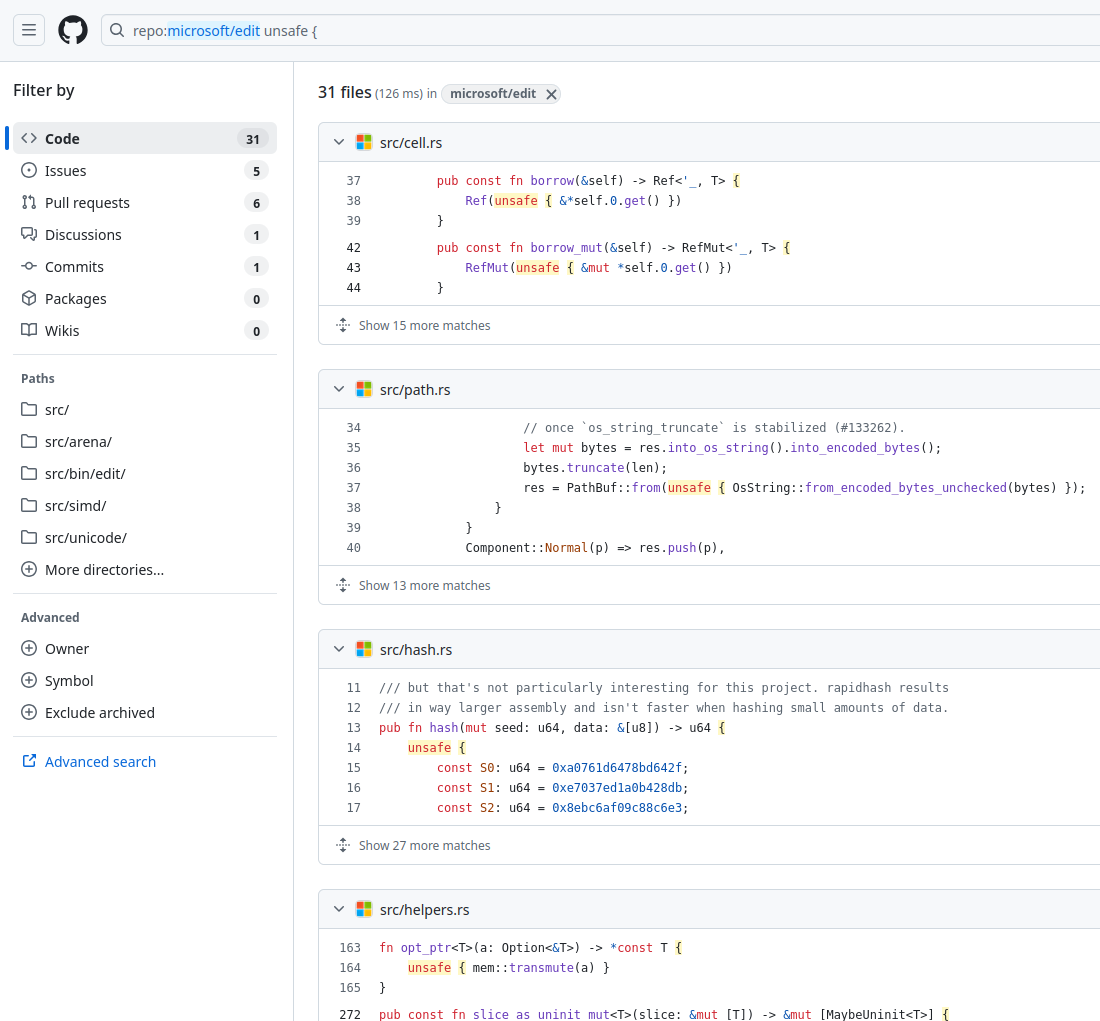Click the plus icon for More directories

(x=29, y=569)
